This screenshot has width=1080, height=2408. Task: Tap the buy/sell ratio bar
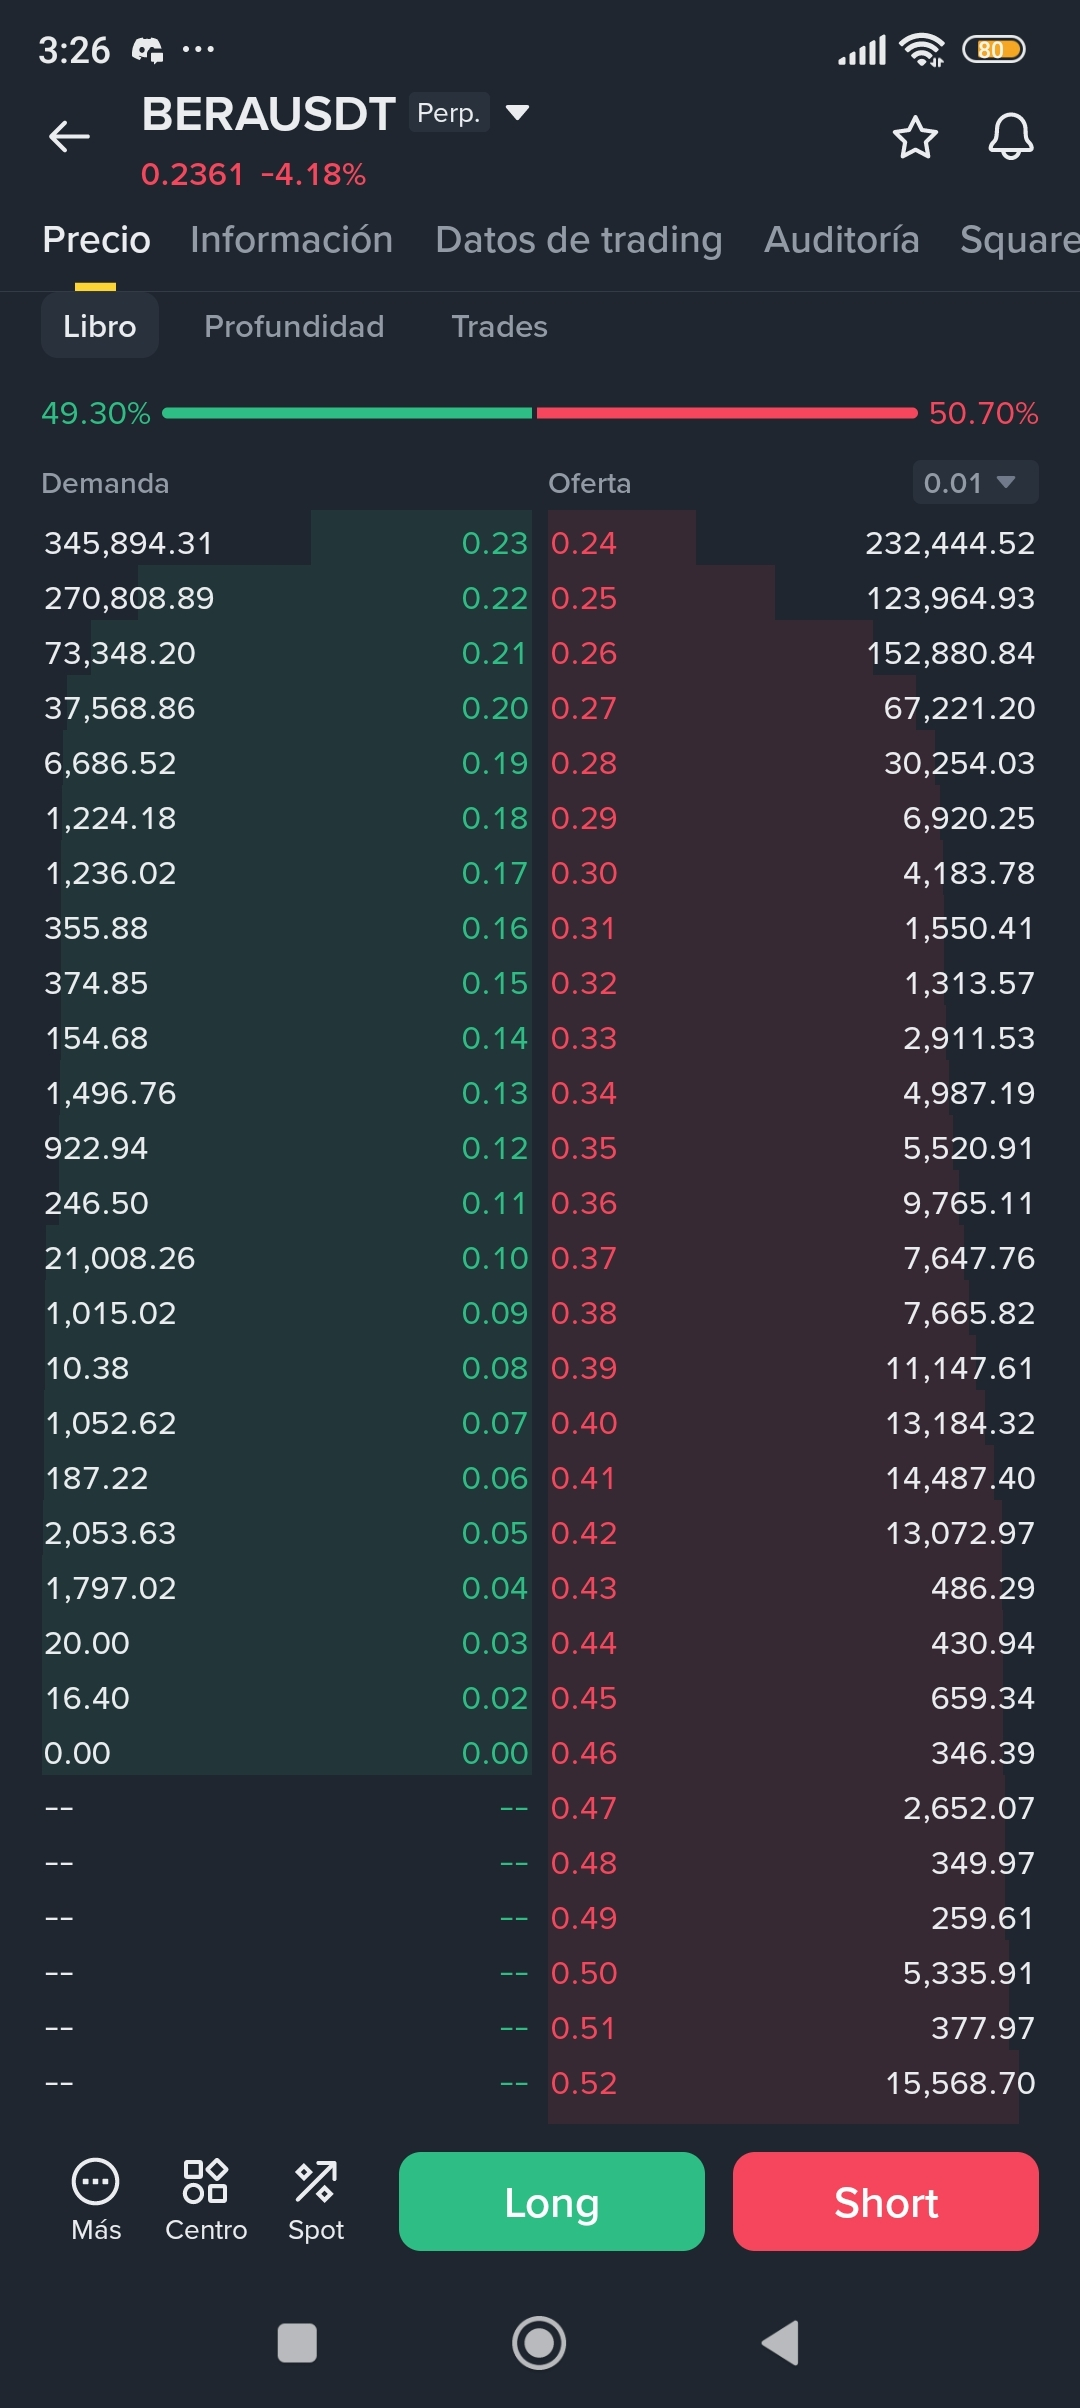click(x=540, y=412)
